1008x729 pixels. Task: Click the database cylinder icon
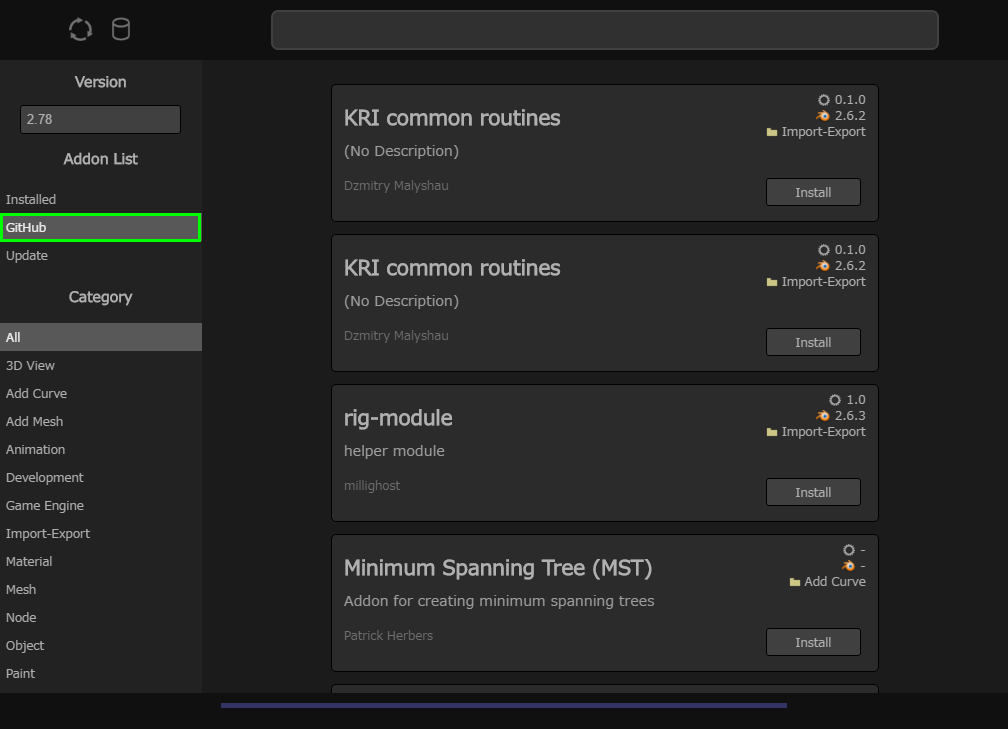(x=121, y=30)
